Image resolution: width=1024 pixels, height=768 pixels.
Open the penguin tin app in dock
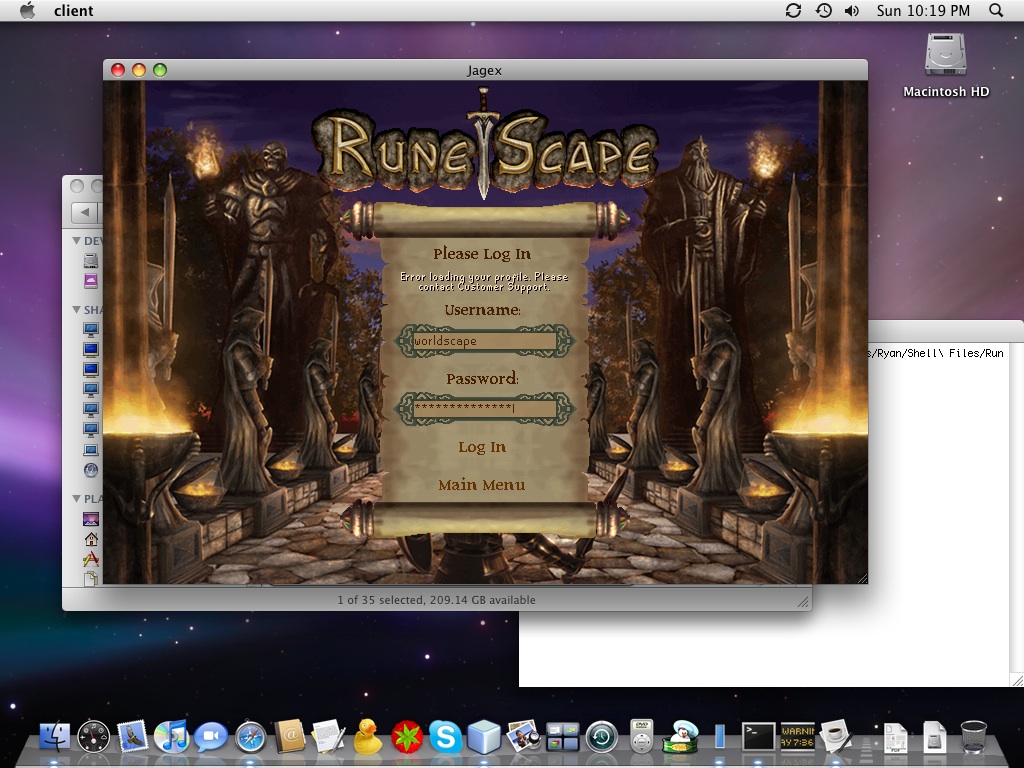tap(681, 737)
